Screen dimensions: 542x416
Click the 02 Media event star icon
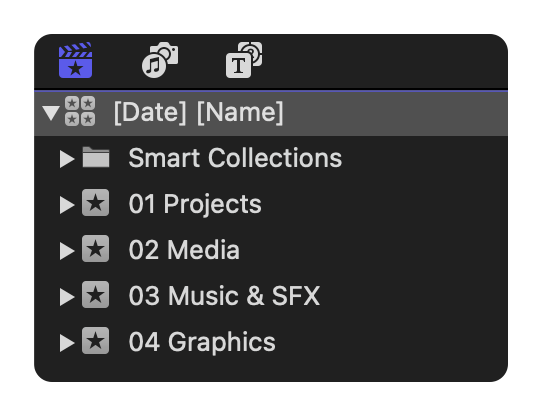[95, 249]
